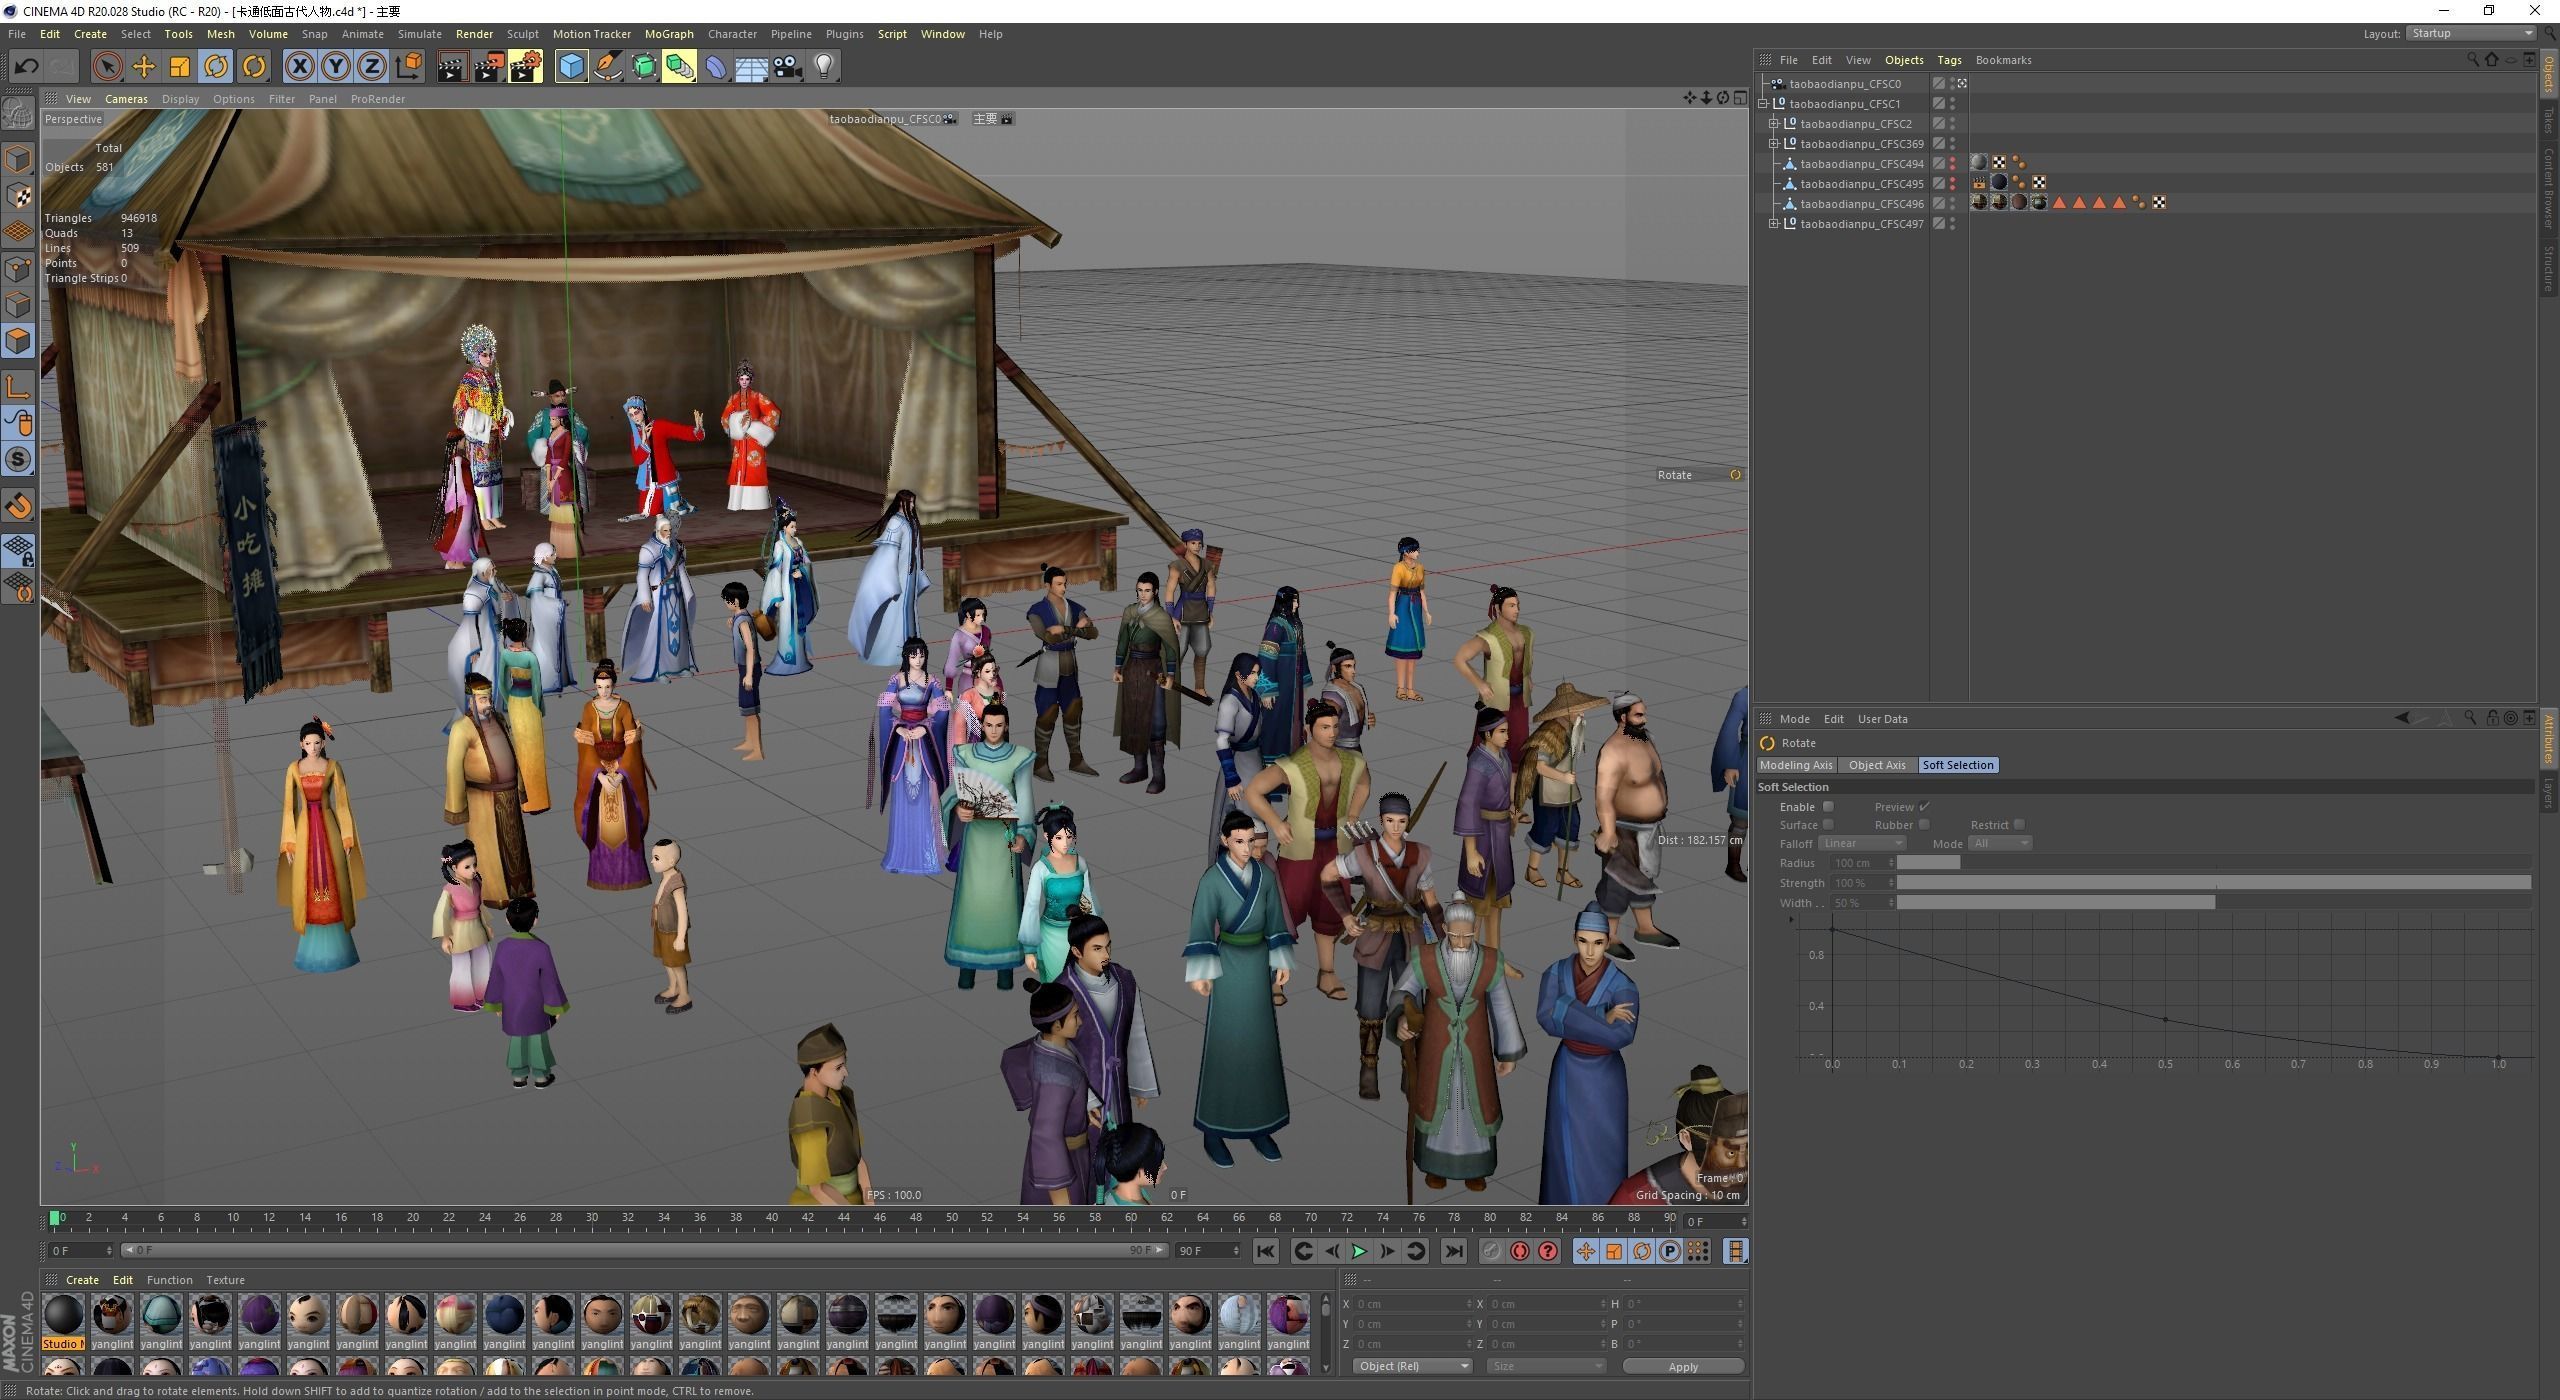Select the Spline pen icon
Image resolution: width=2560 pixels, height=1400 pixels.
[x=608, y=66]
